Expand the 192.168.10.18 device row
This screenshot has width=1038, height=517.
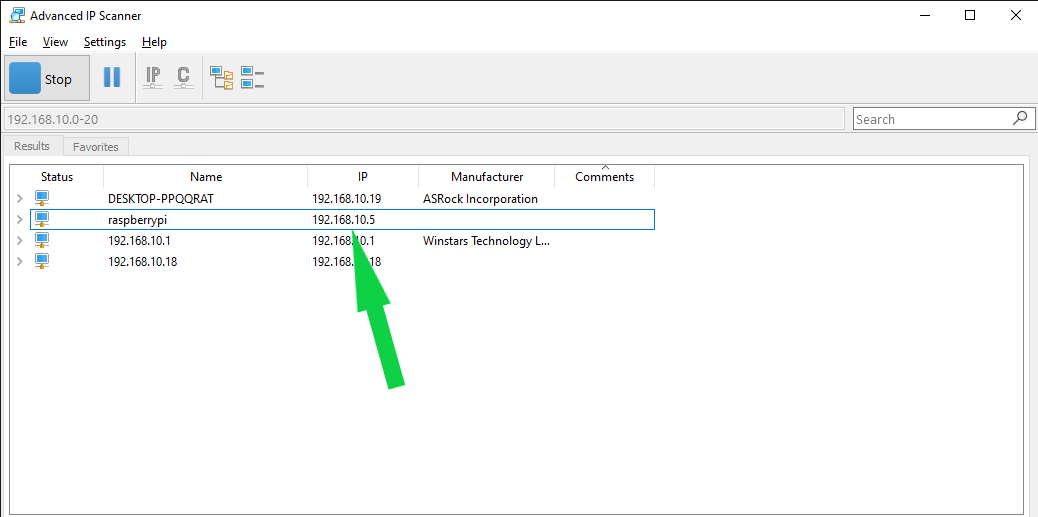pyautogui.click(x=19, y=262)
